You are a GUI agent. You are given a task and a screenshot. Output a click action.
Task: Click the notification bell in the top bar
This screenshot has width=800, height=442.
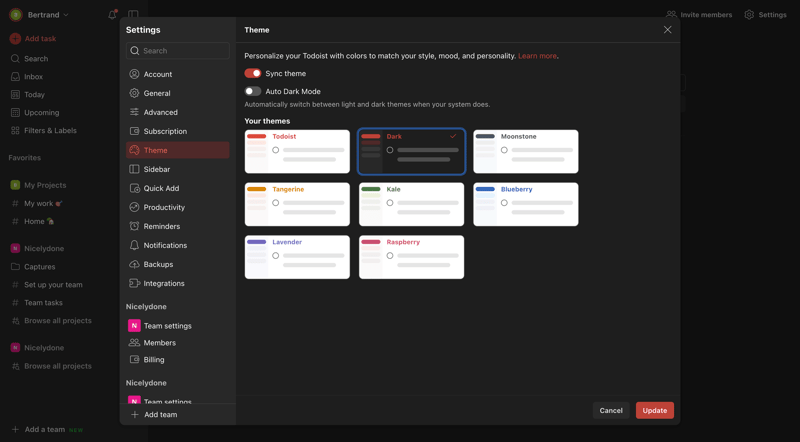(112, 15)
